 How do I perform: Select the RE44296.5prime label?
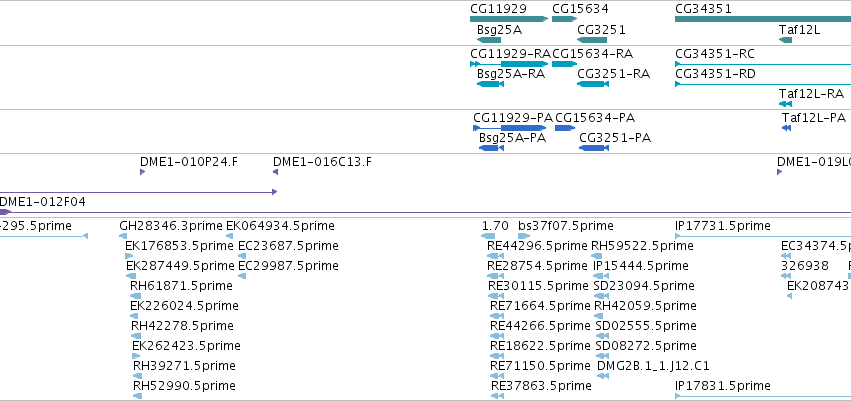pyautogui.click(x=537, y=246)
